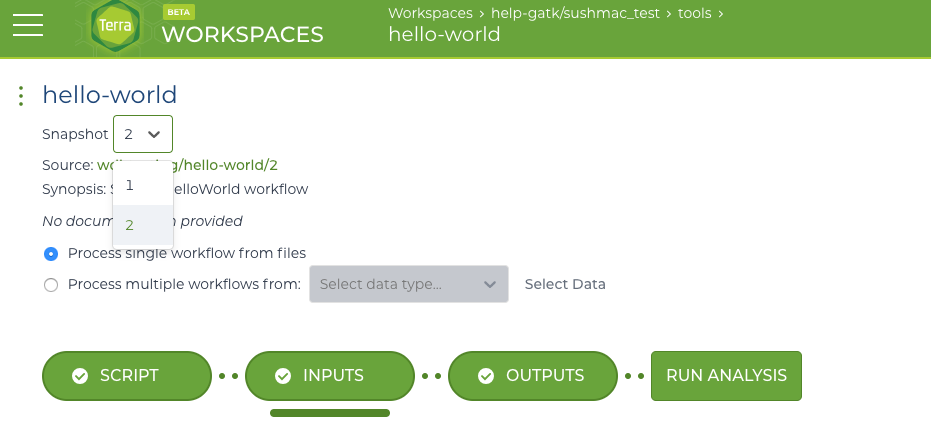Click the Terra hexagon logo

coord(116,26)
